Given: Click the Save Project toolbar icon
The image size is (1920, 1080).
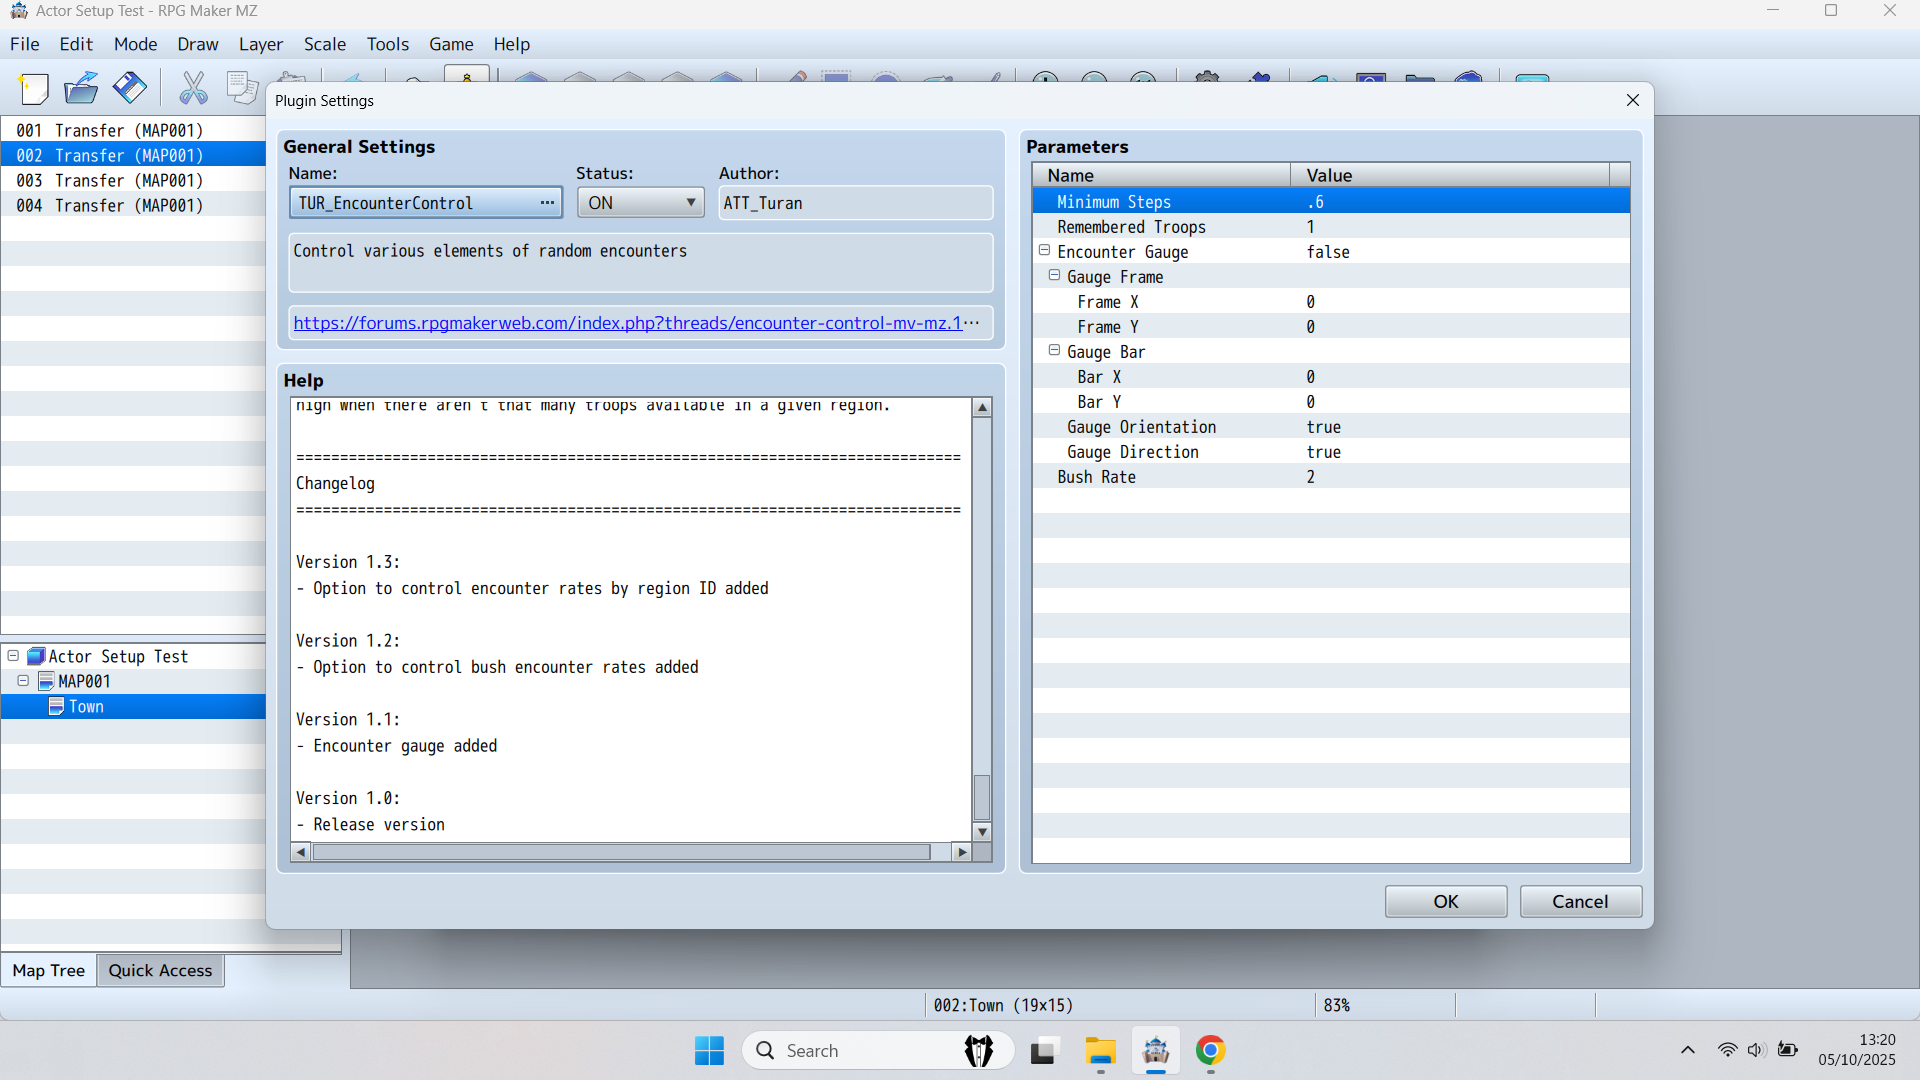Looking at the screenshot, I should coord(129,88).
